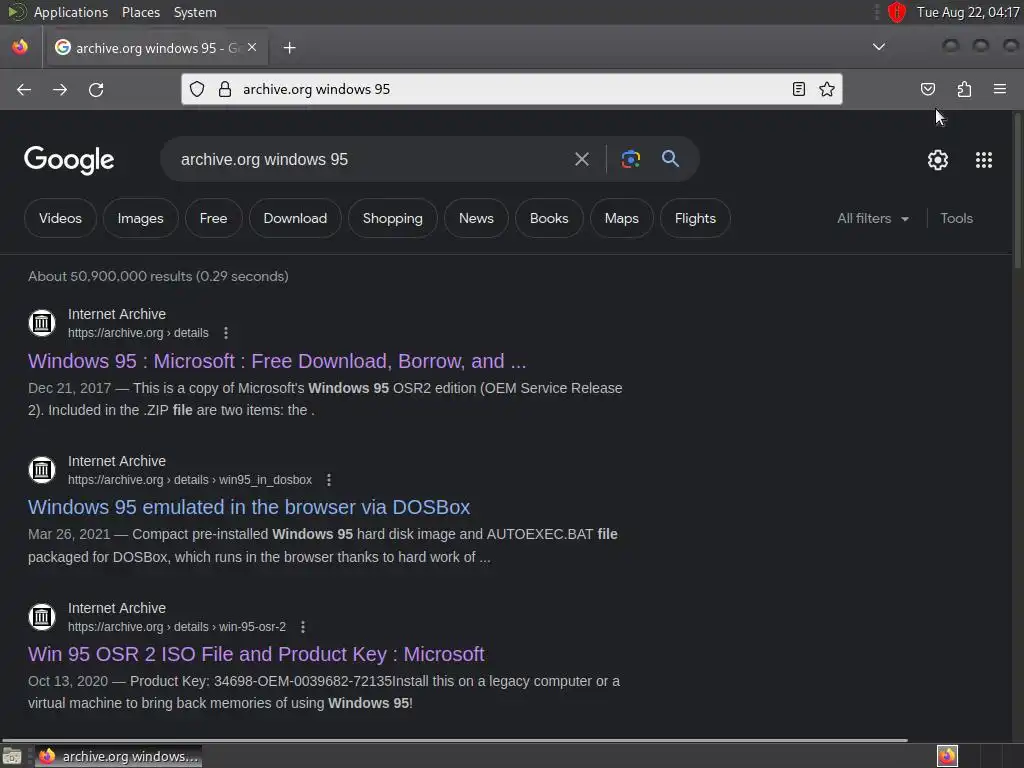This screenshot has width=1024, height=768.
Task: Open a new browser tab
Action: (289, 48)
